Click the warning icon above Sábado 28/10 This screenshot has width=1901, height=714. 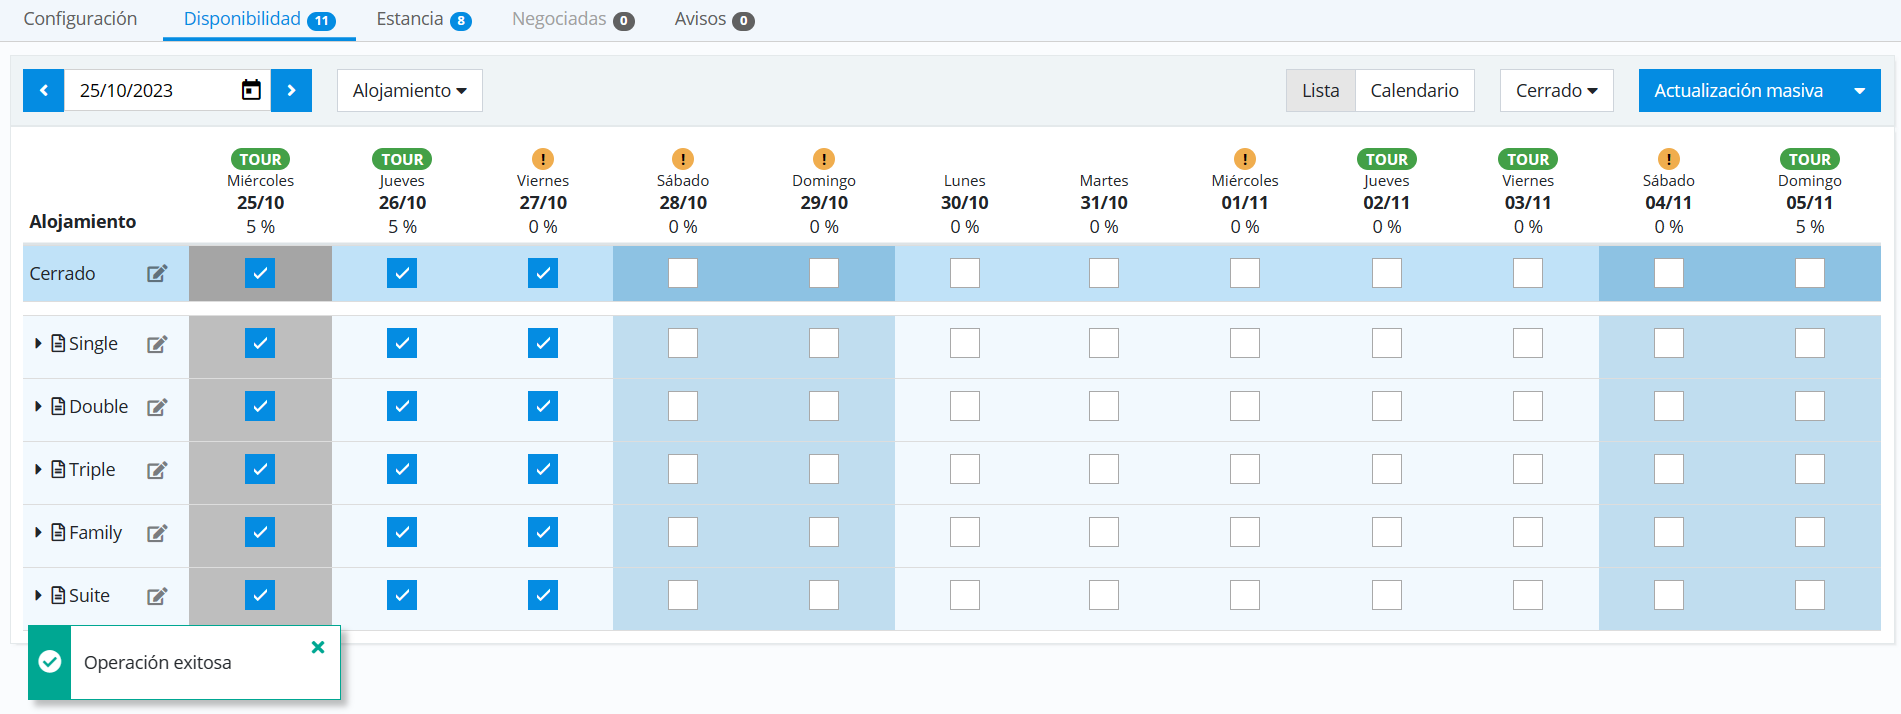pyautogui.click(x=682, y=159)
